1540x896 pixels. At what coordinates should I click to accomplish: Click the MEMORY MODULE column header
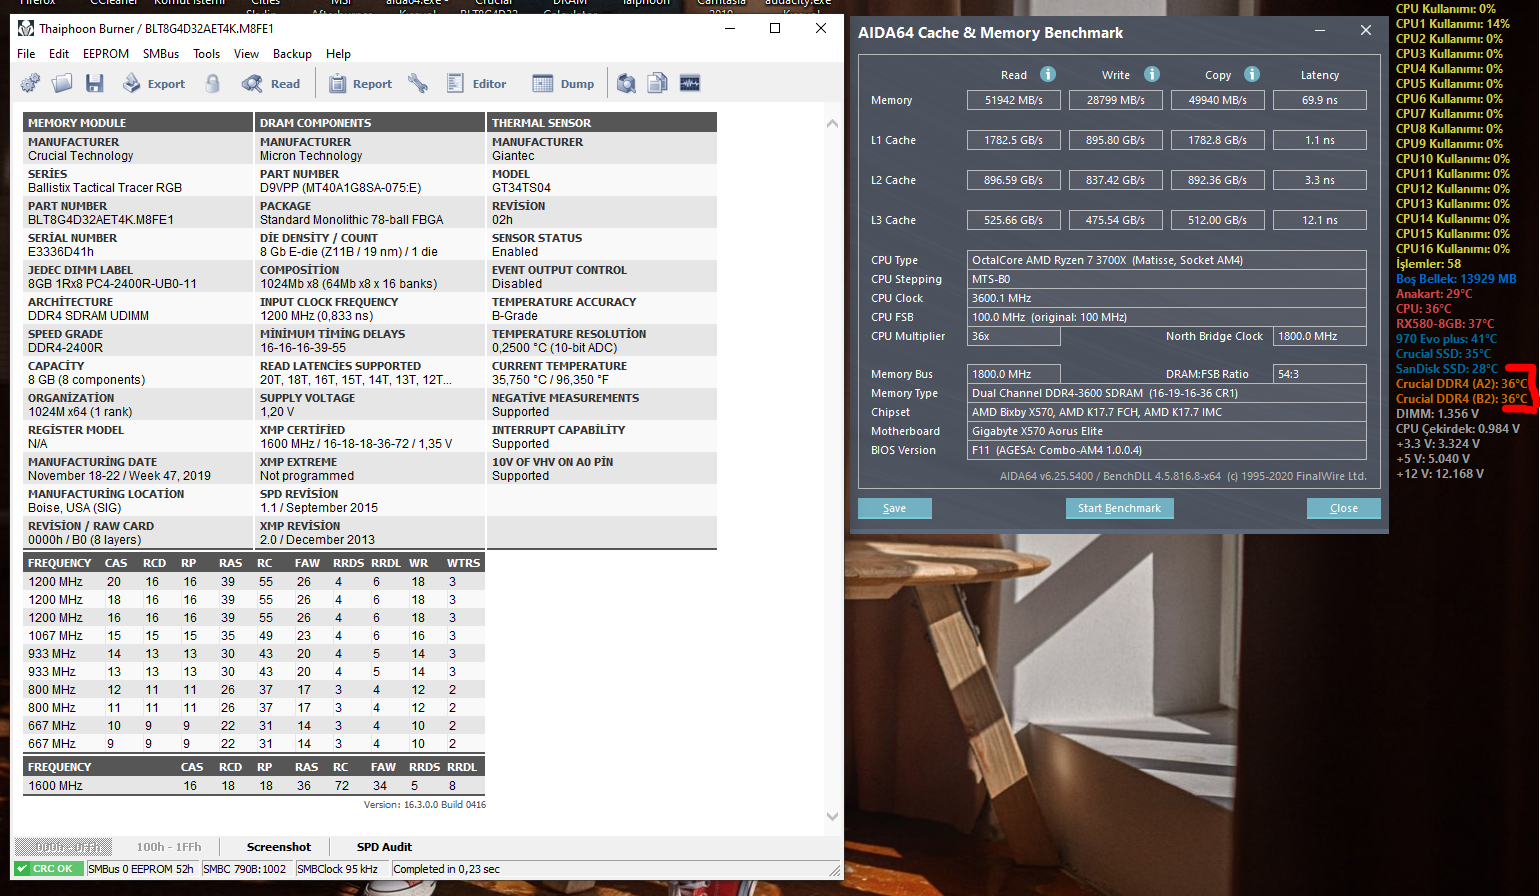coord(138,123)
